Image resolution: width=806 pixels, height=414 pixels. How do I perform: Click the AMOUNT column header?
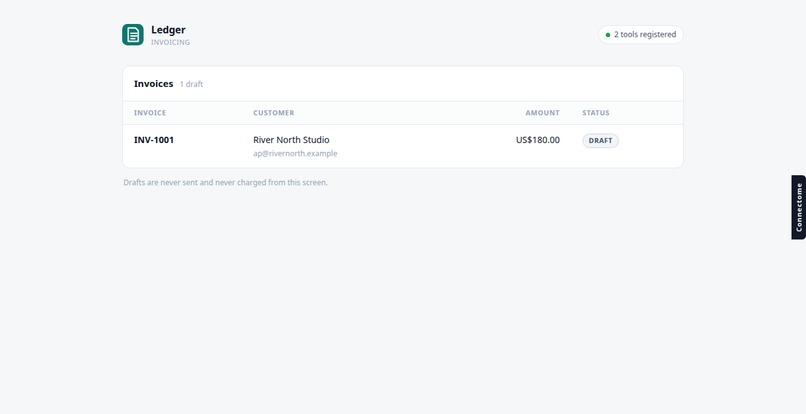542,113
